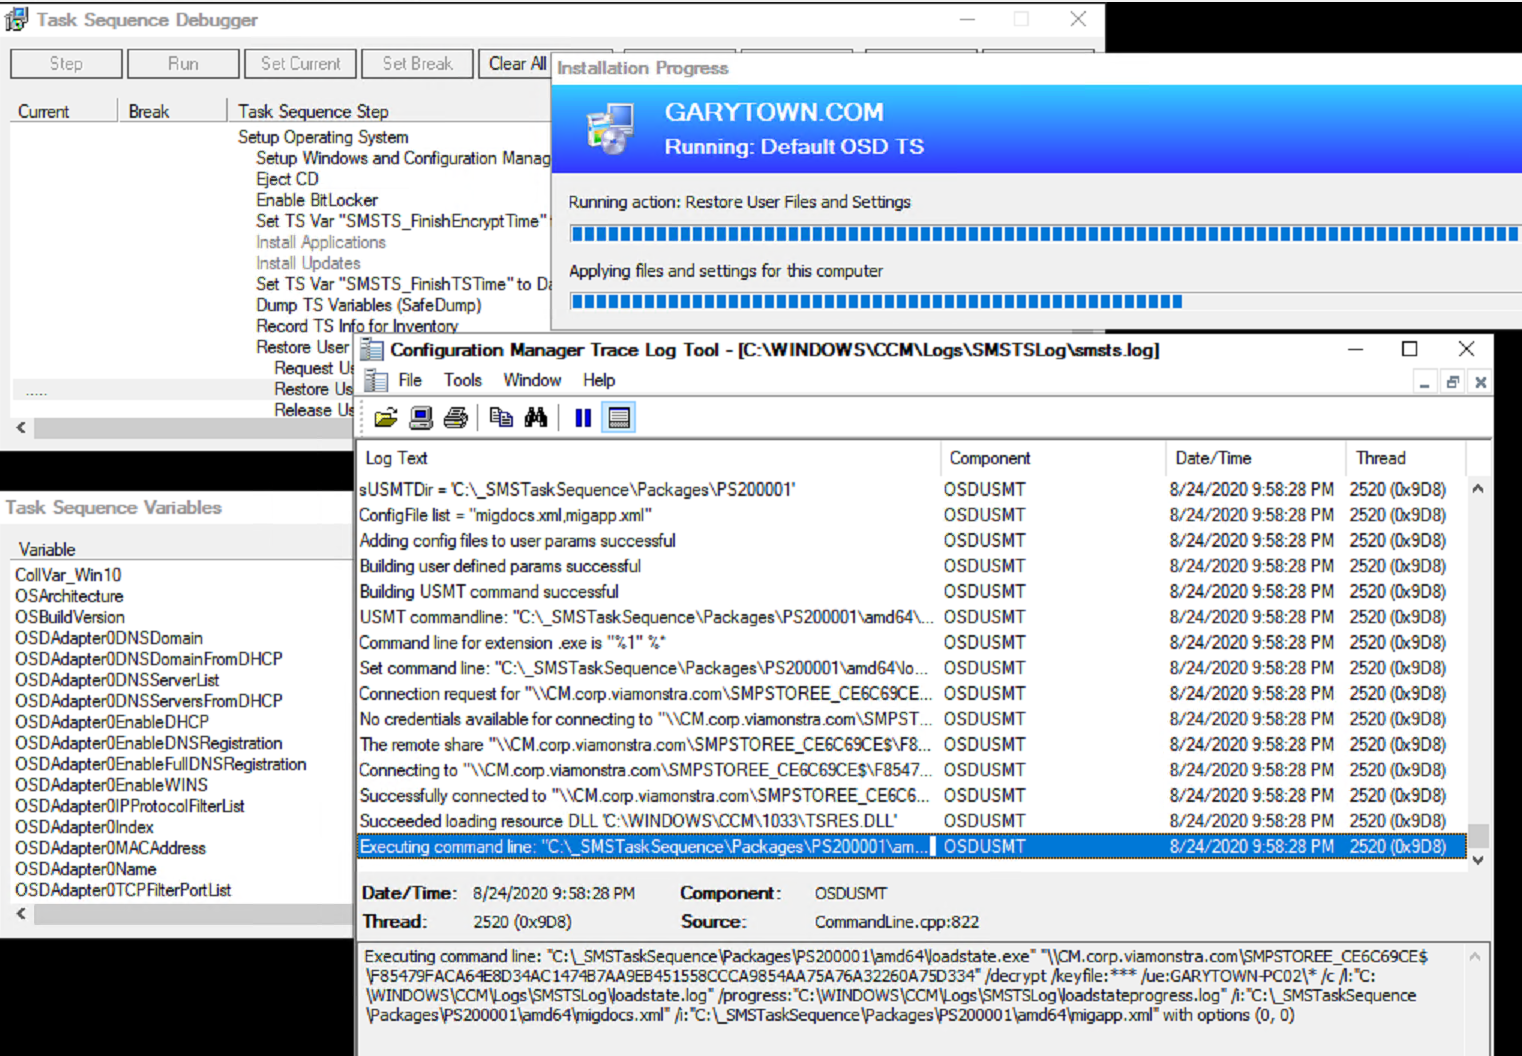Minimize the inner log document window
The image size is (1522, 1056).
[x=1424, y=382]
